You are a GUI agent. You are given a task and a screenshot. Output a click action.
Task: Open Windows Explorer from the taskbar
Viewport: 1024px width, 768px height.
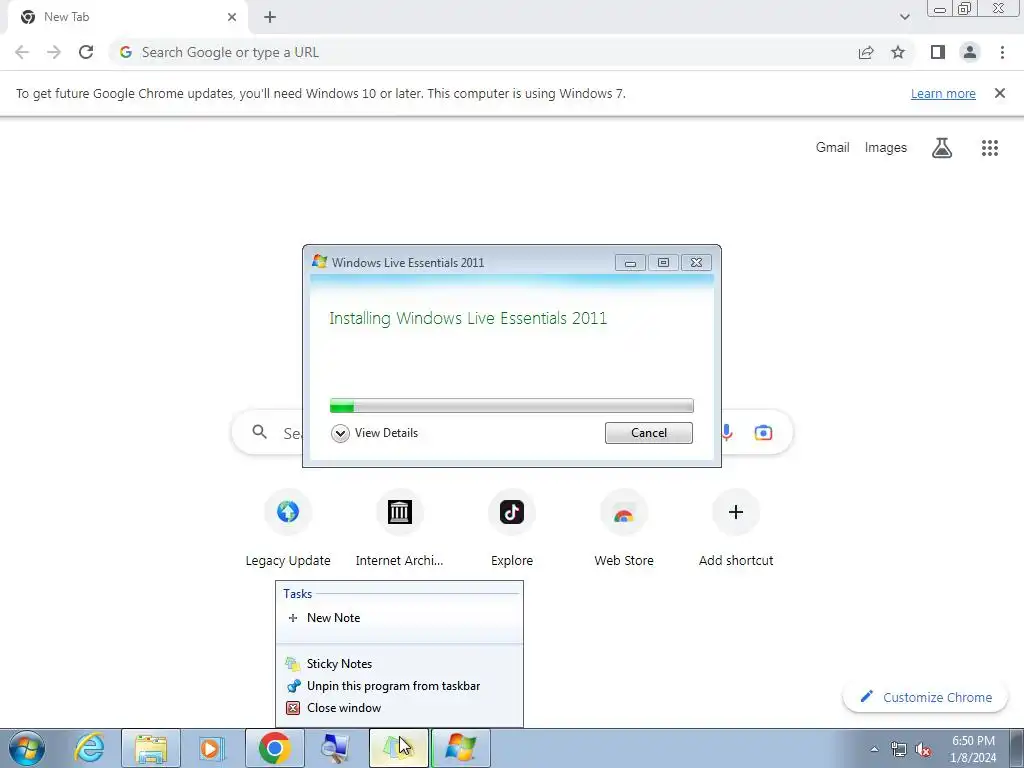click(x=151, y=748)
